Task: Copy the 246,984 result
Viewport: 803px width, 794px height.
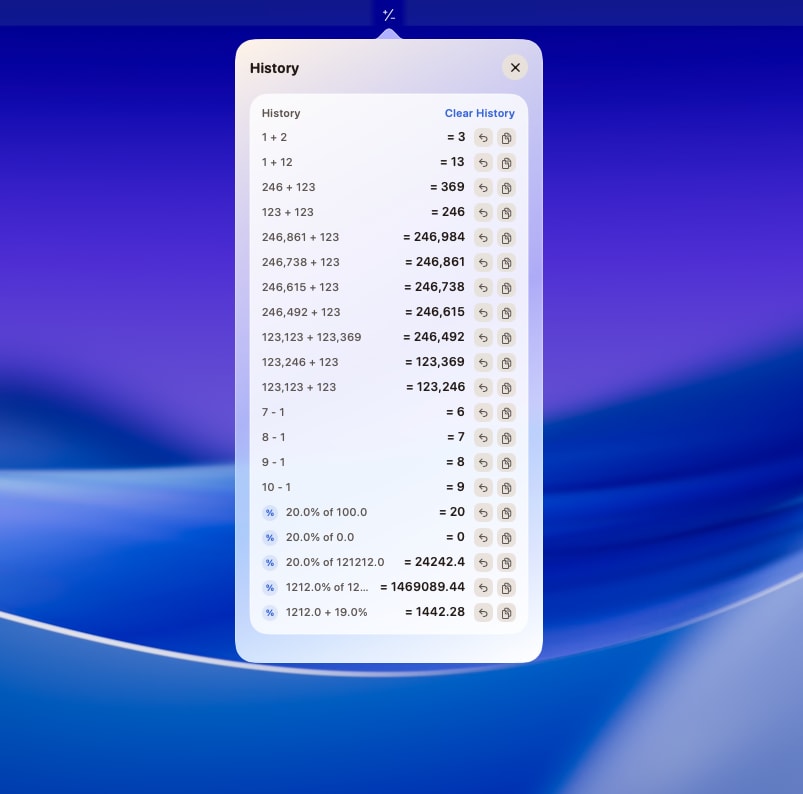Action: coord(506,238)
